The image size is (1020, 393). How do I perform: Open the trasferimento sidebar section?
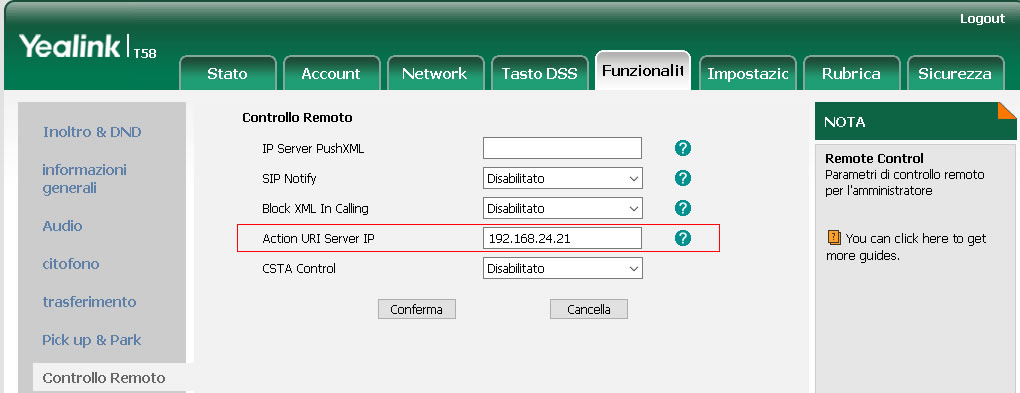pyautogui.click(x=89, y=302)
